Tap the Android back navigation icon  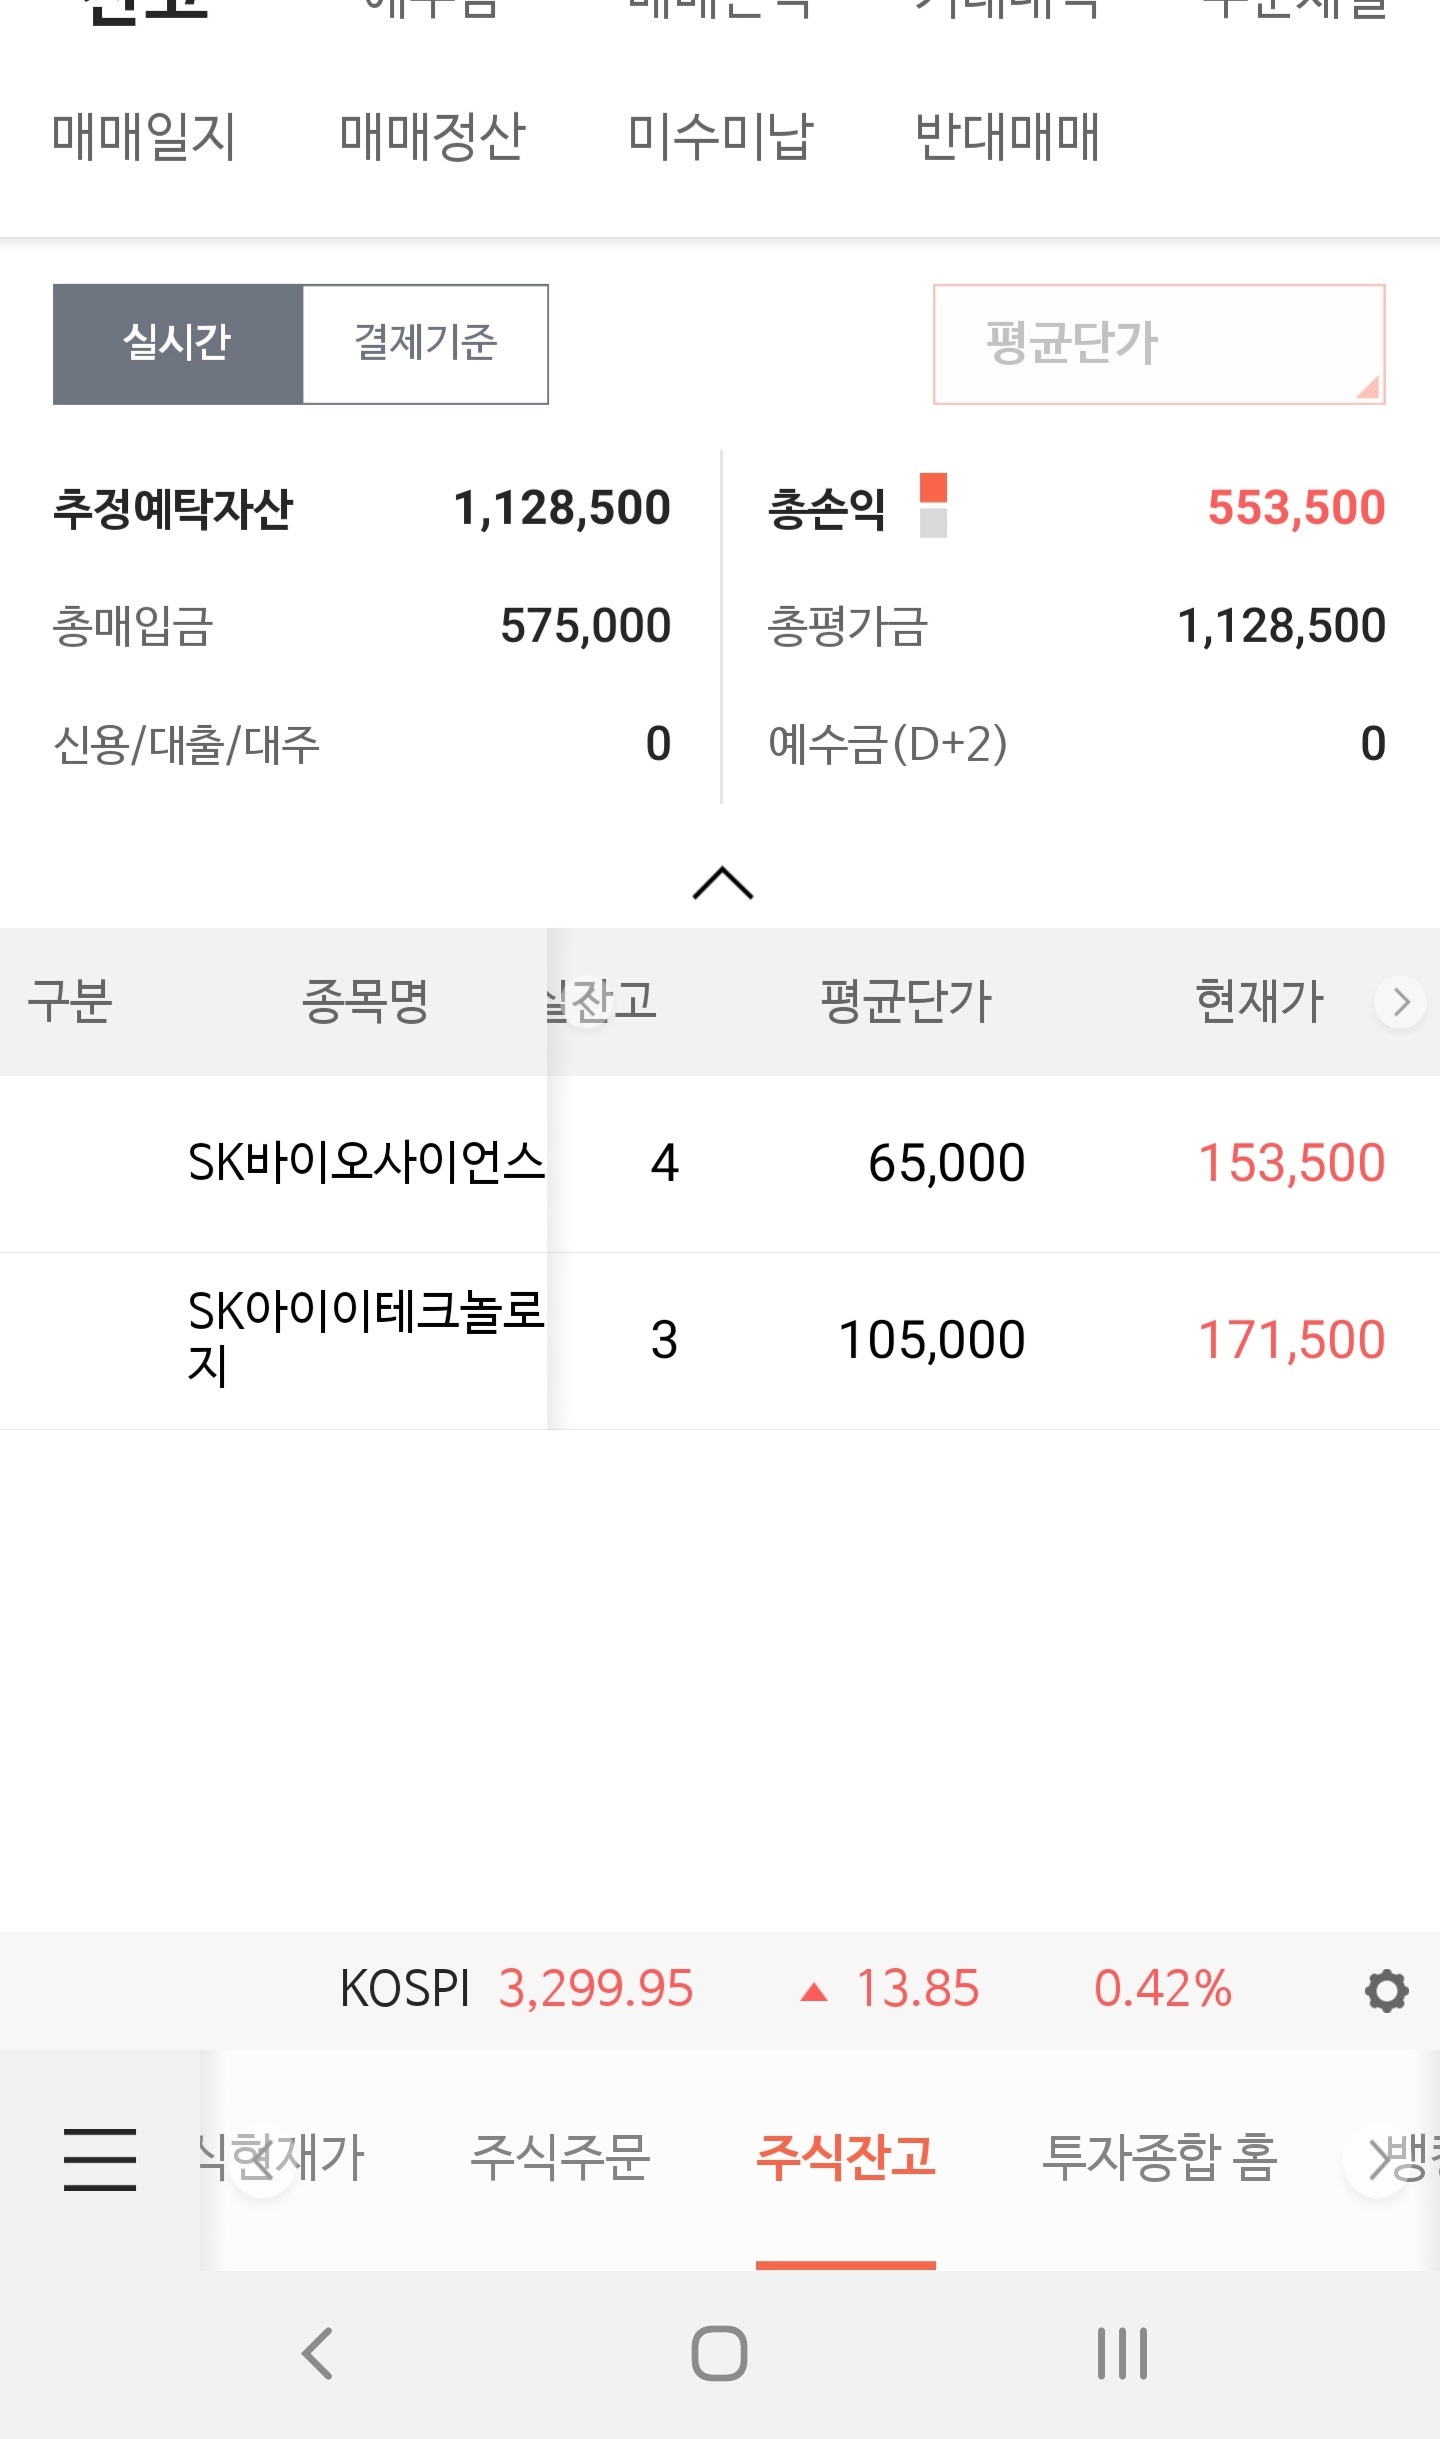pyautogui.click(x=317, y=2353)
